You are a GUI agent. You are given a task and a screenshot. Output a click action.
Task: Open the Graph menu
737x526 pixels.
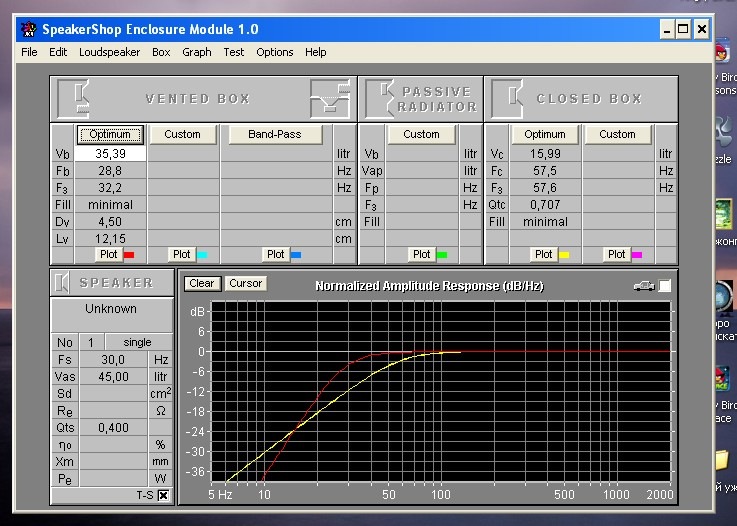(196, 52)
